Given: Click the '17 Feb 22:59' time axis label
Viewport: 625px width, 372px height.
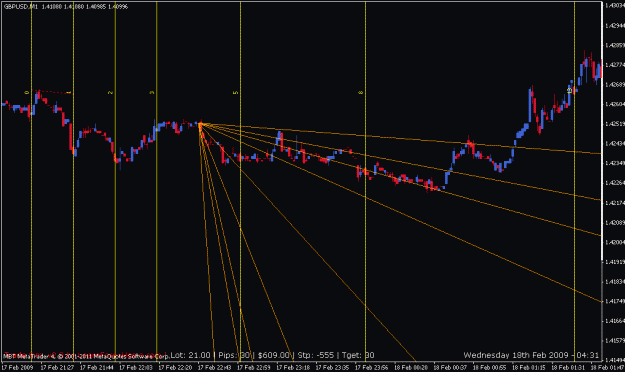Looking at the screenshot, I should point(254,367).
